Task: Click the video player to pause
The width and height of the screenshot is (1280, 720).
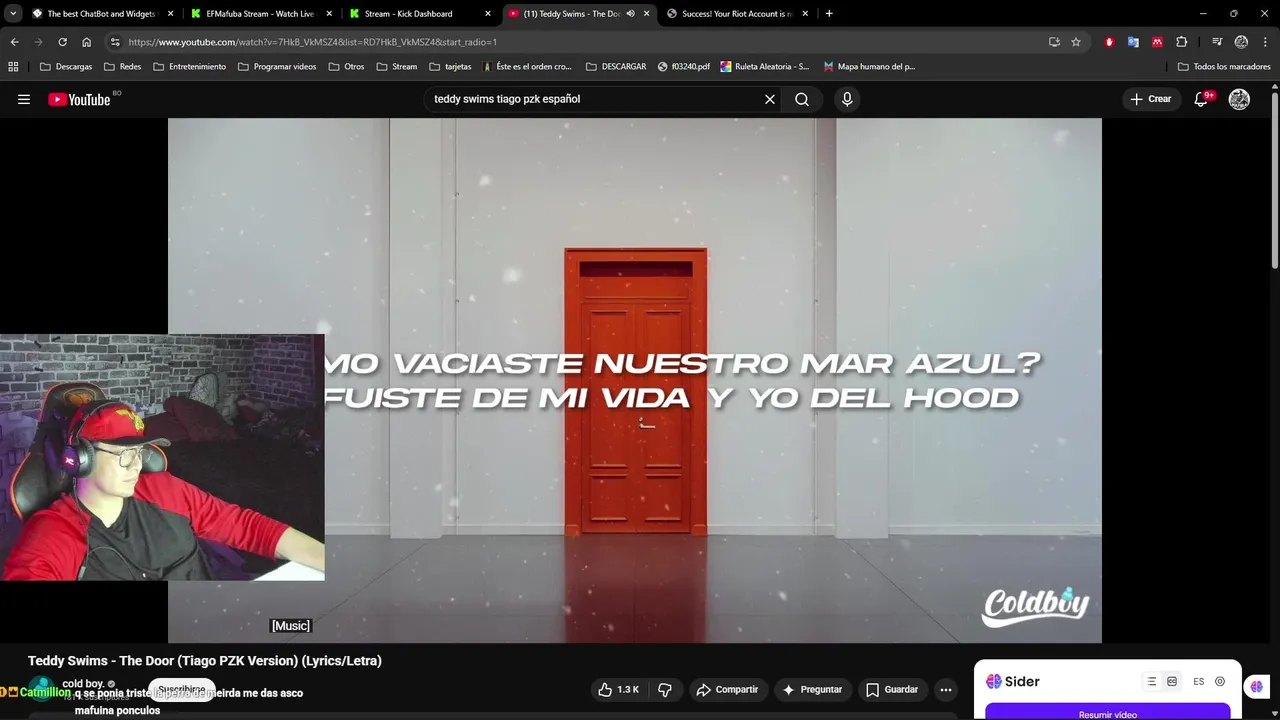Action: (635, 380)
